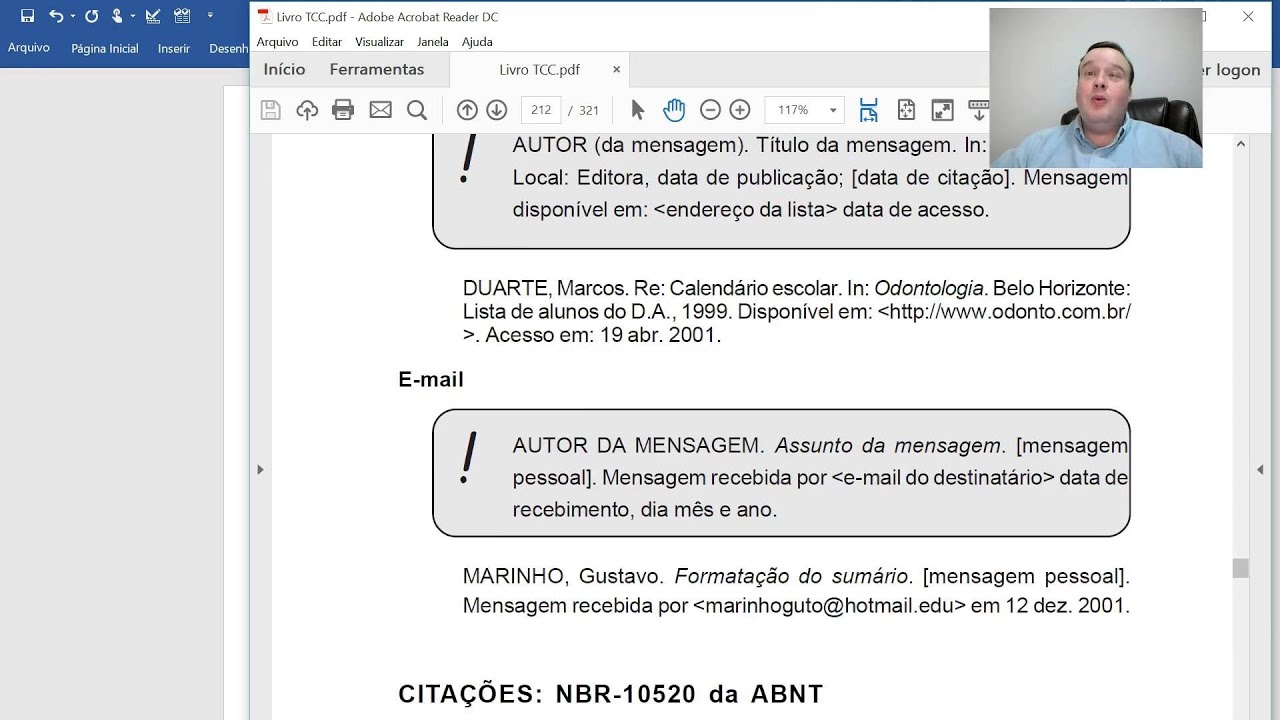
Task: Open Word's undo history dropdown arrow
Action: (73, 16)
